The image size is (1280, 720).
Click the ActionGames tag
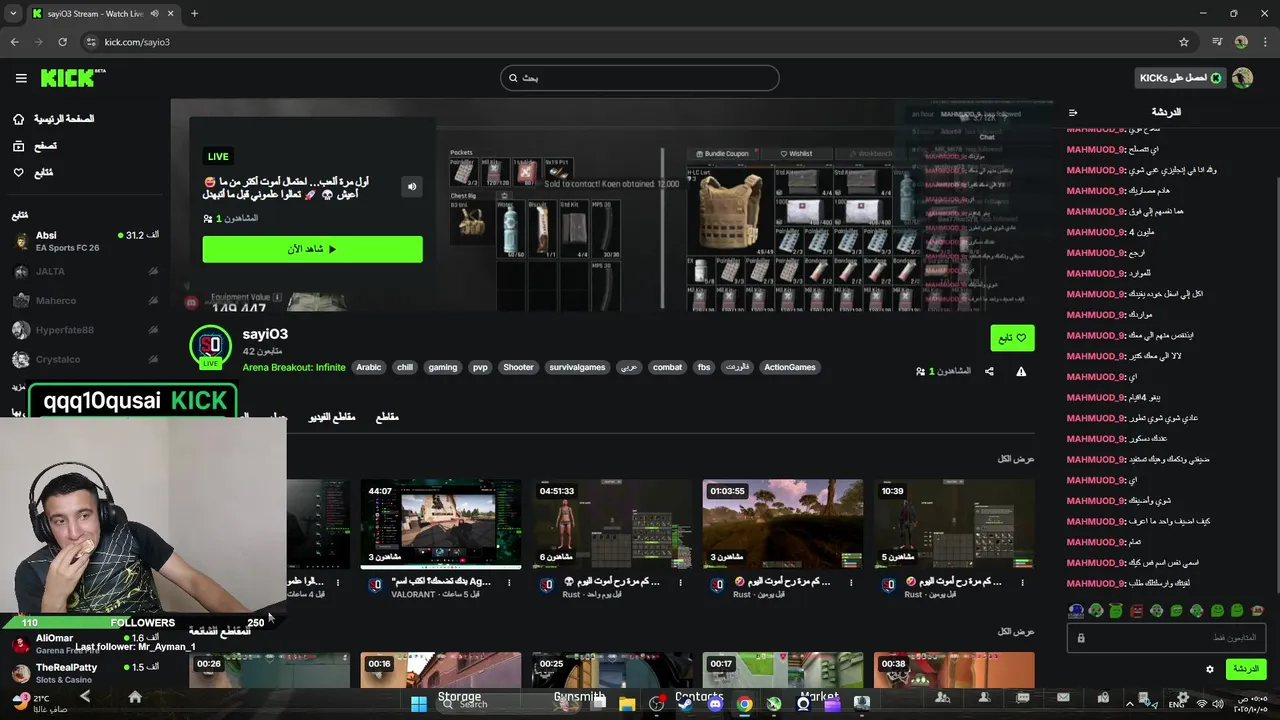tap(790, 367)
